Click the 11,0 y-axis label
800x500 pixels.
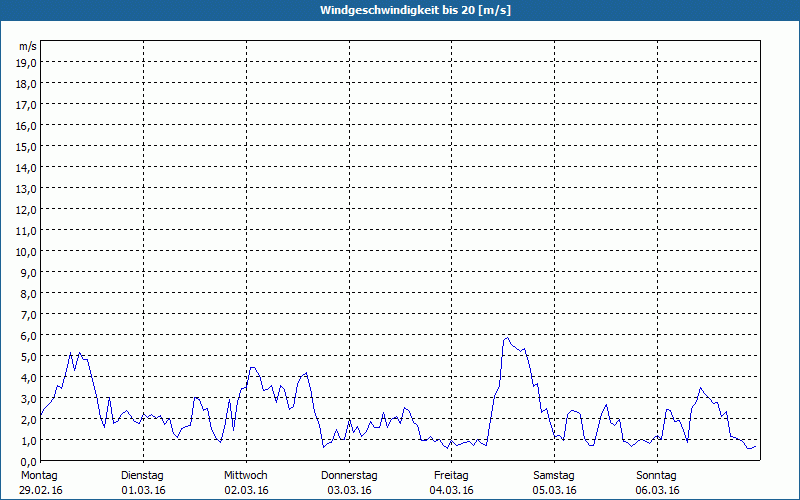(27, 231)
